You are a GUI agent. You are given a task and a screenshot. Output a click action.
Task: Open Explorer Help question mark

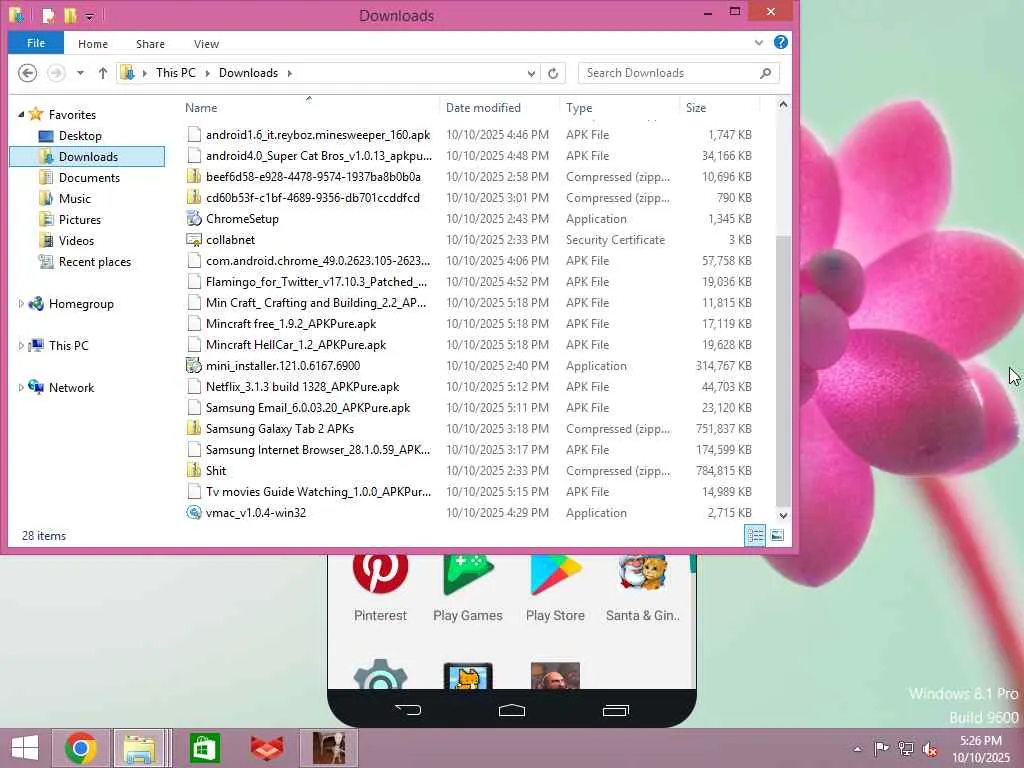(780, 42)
